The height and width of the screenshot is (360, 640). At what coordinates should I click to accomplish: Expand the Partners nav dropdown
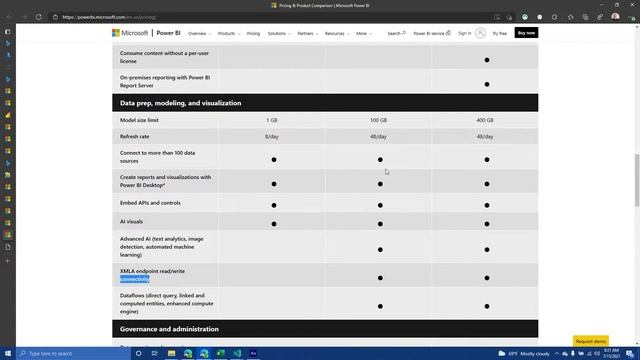308,33
